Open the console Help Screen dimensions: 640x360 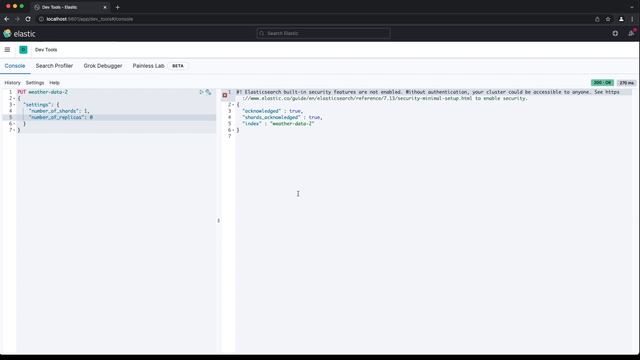coord(54,83)
